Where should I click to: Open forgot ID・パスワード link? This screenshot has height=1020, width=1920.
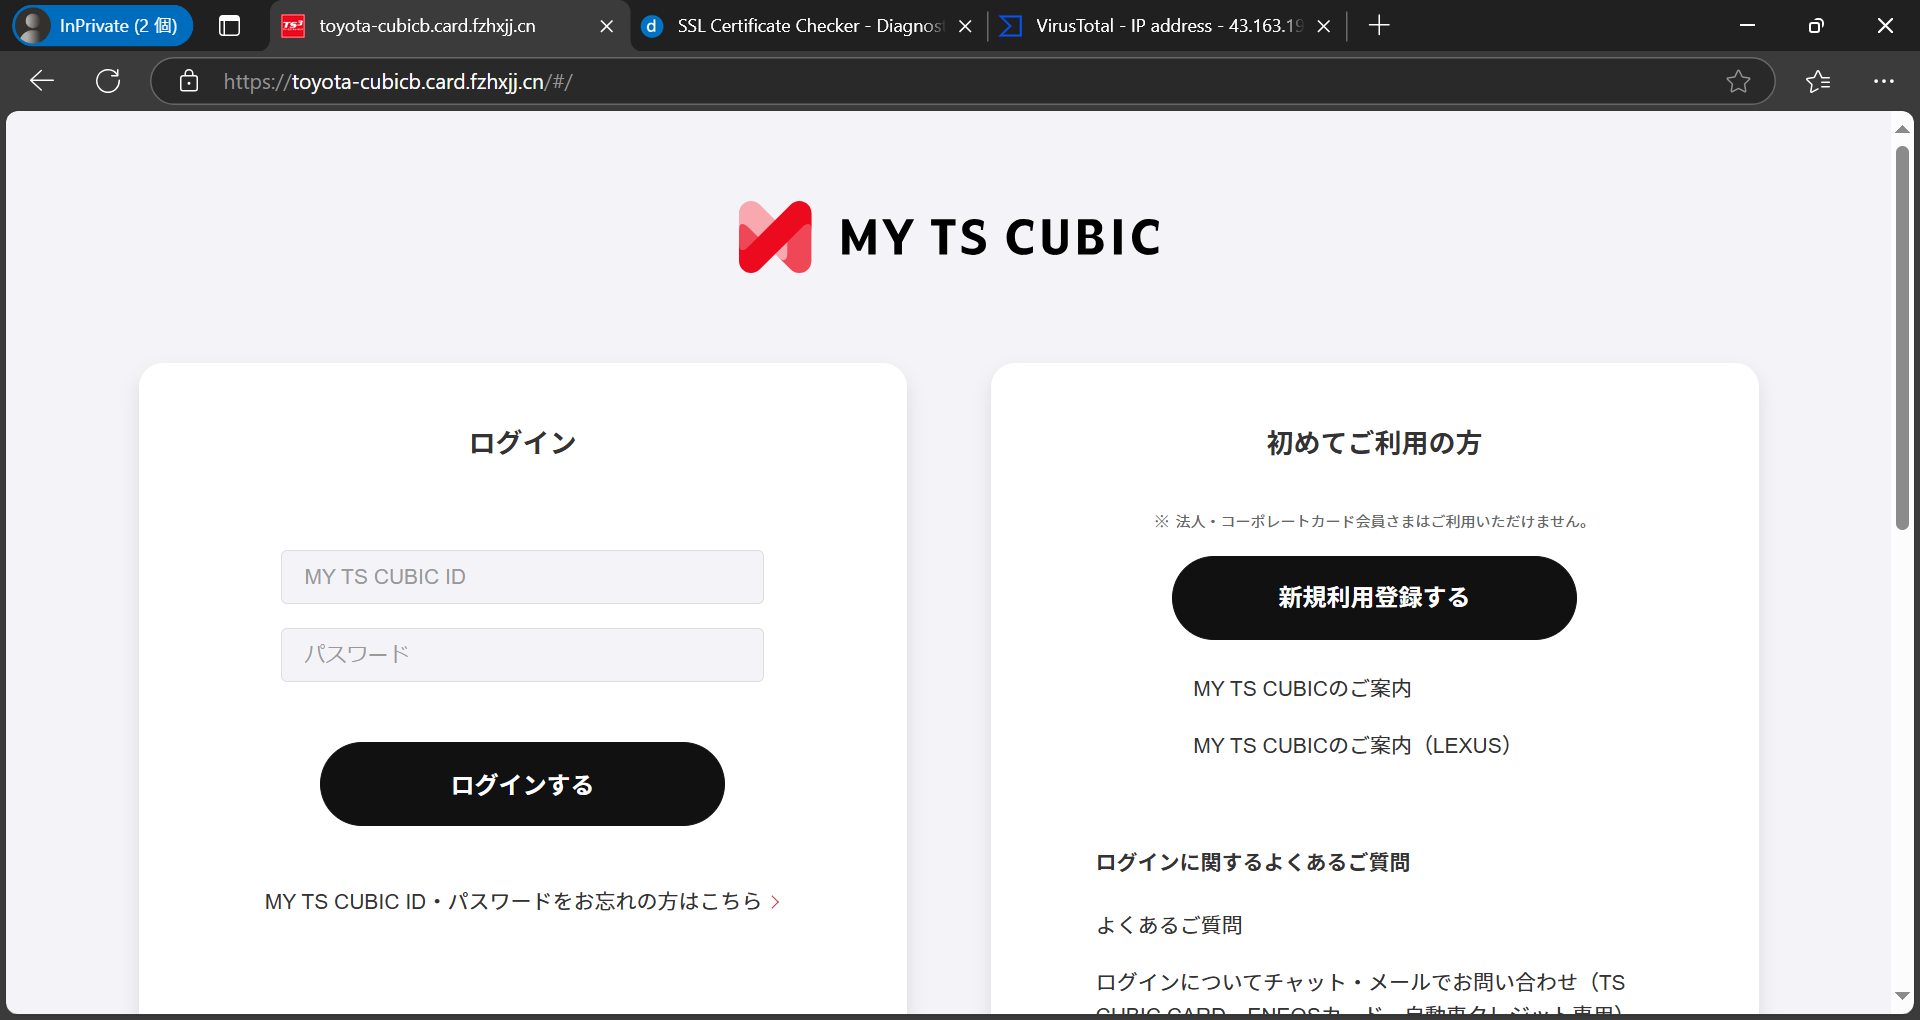[x=522, y=902]
